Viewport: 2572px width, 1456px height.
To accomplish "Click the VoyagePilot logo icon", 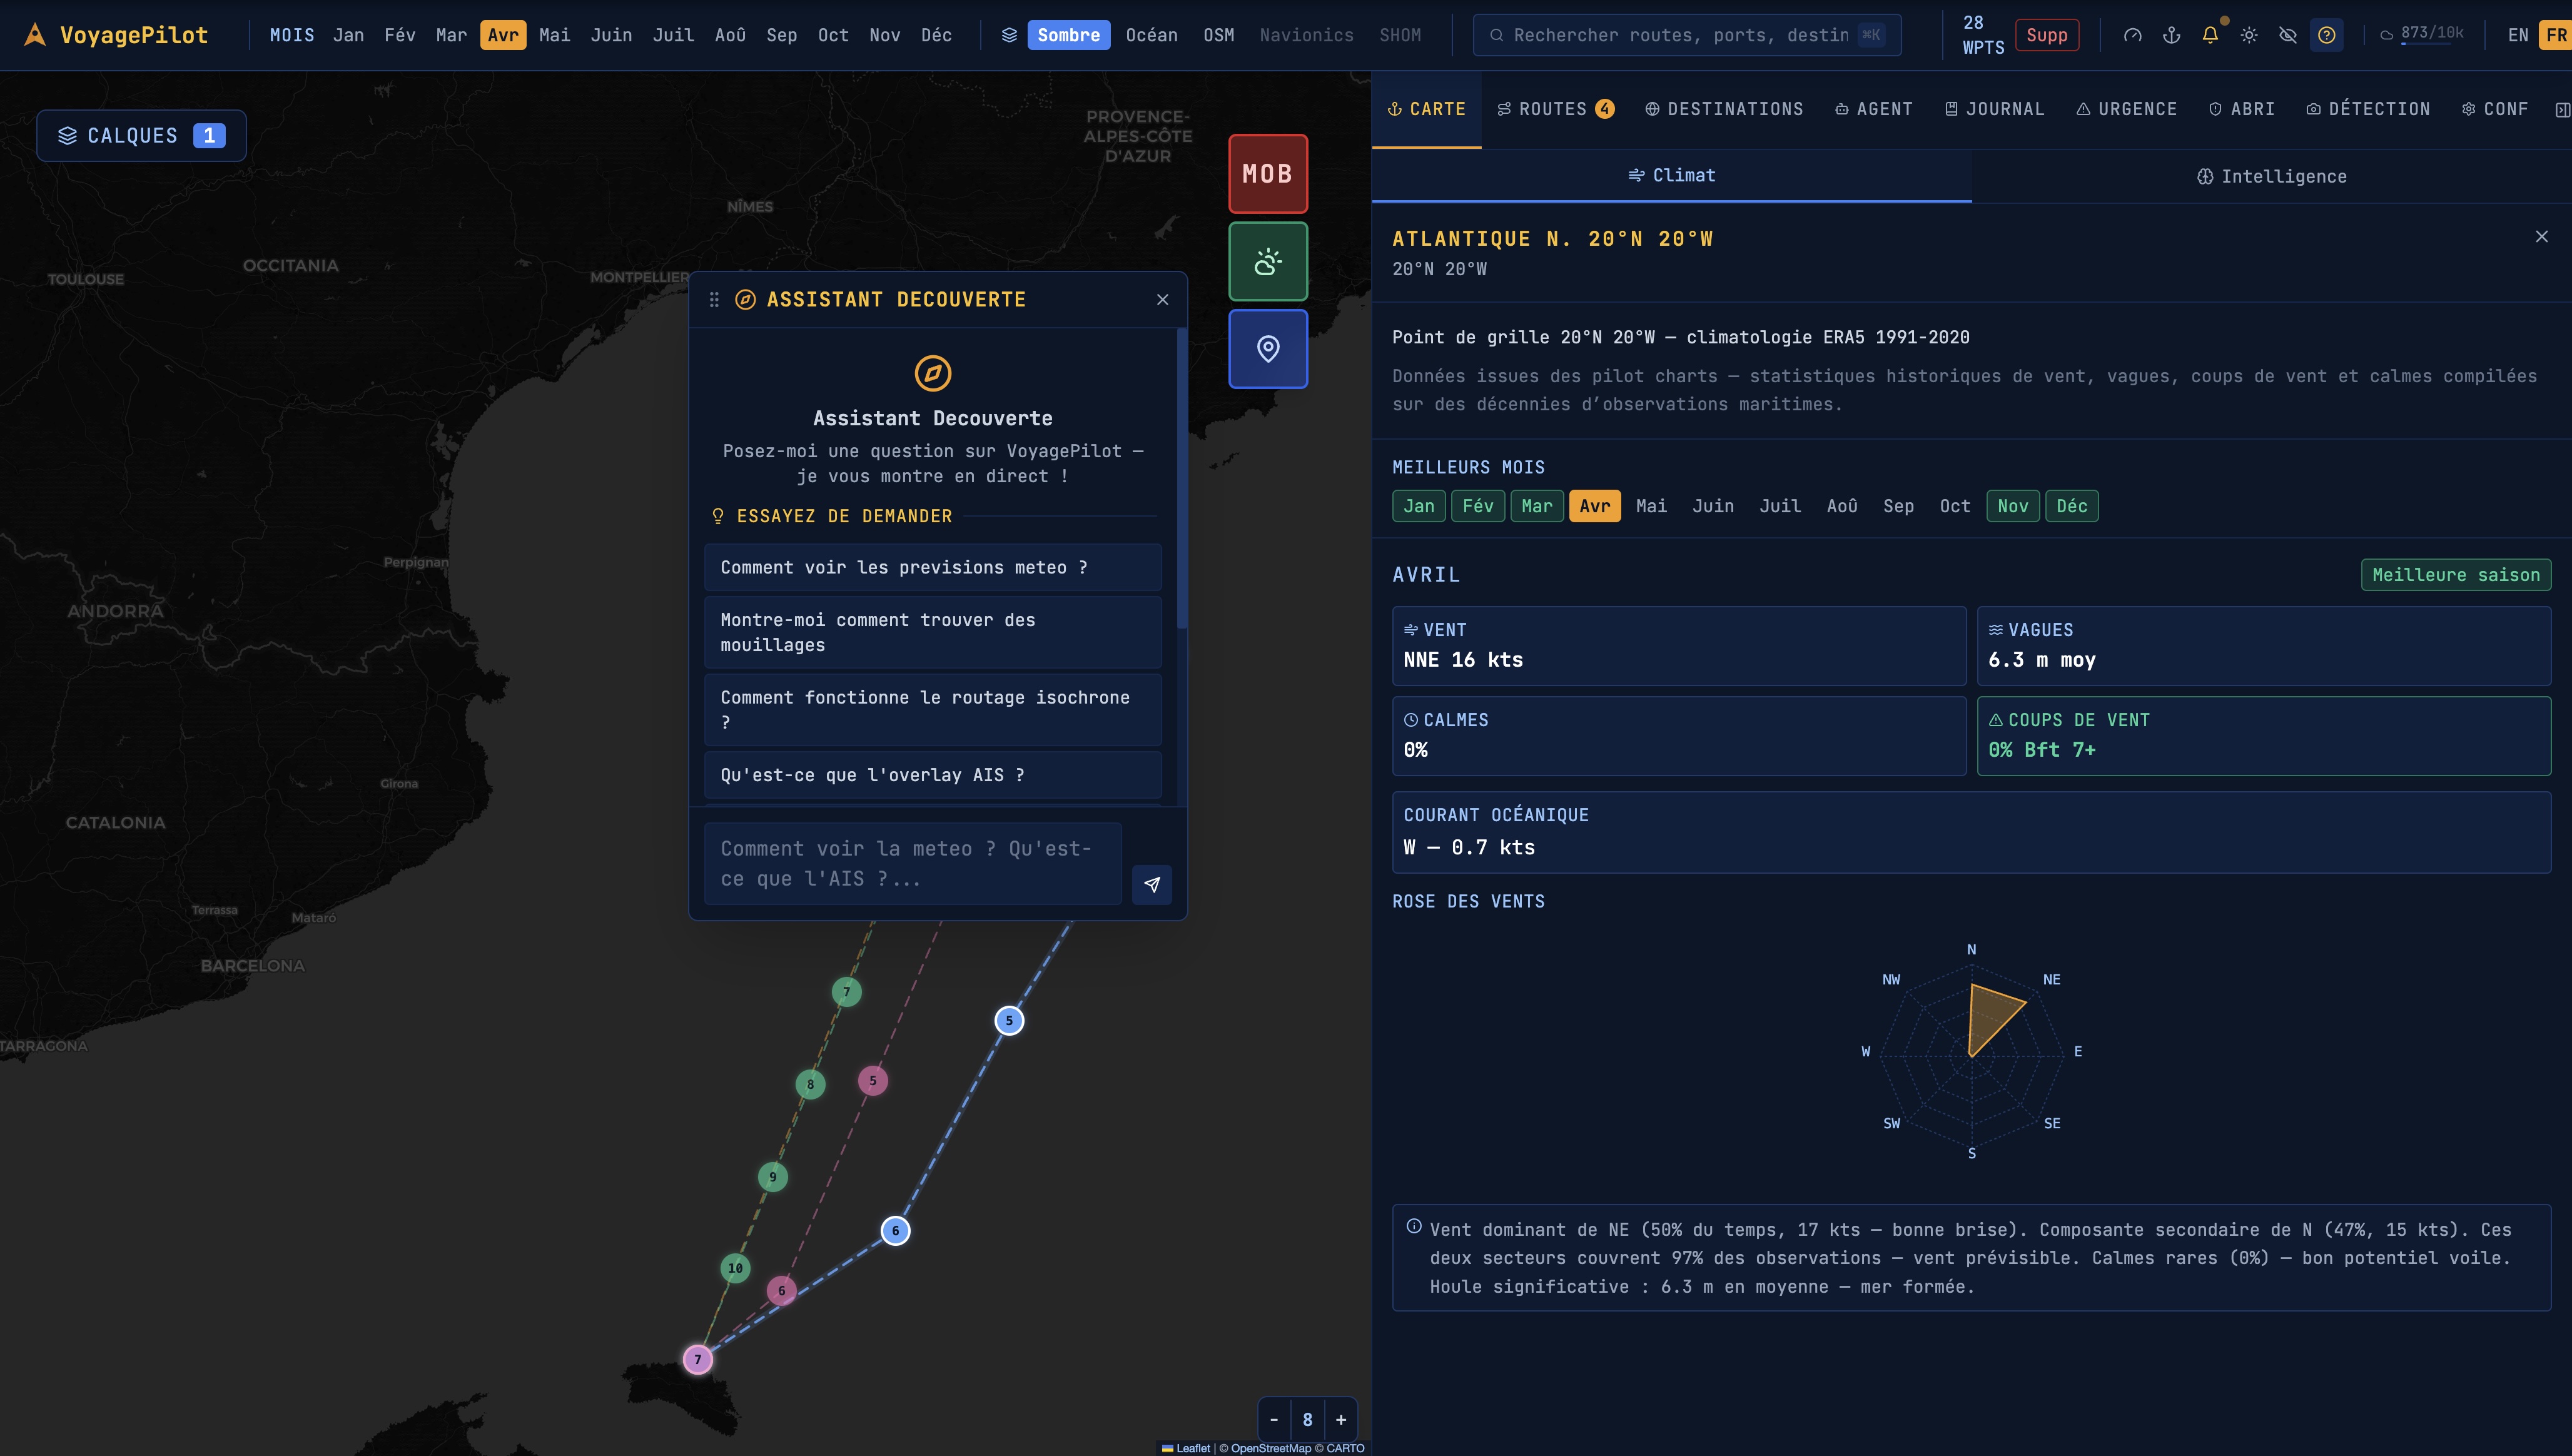I will tap(35, 35).
